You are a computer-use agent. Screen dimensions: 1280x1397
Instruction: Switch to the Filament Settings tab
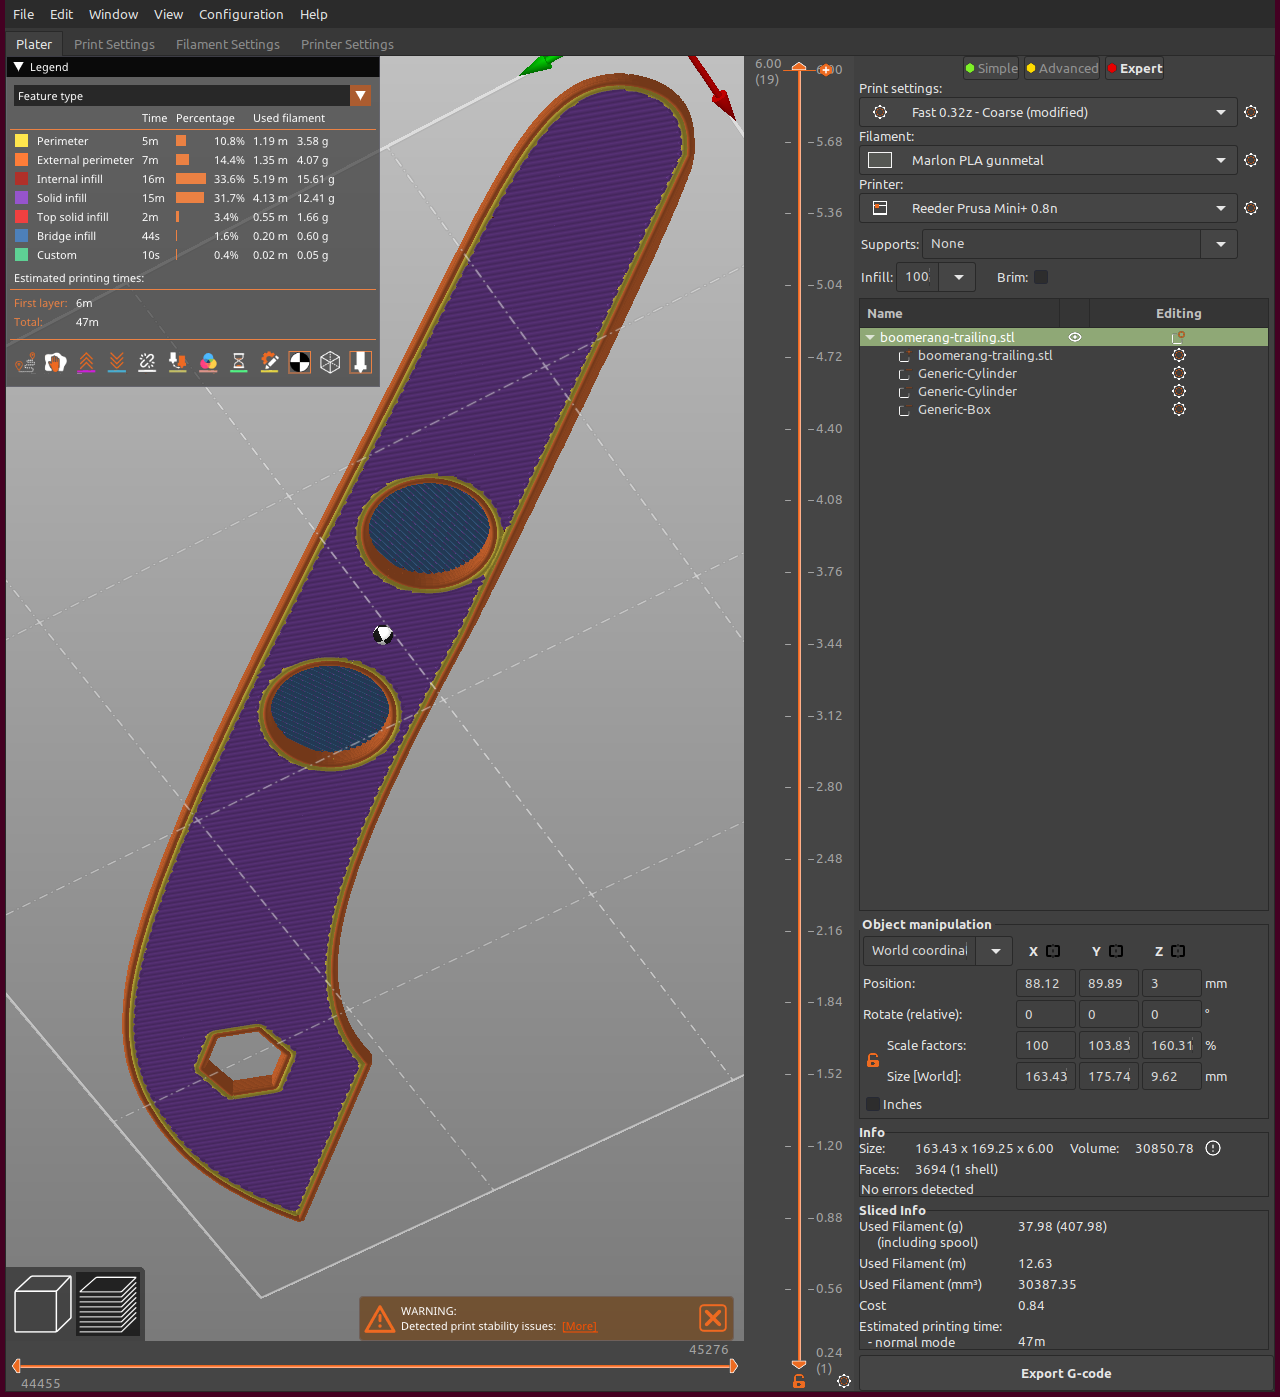click(x=228, y=44)
